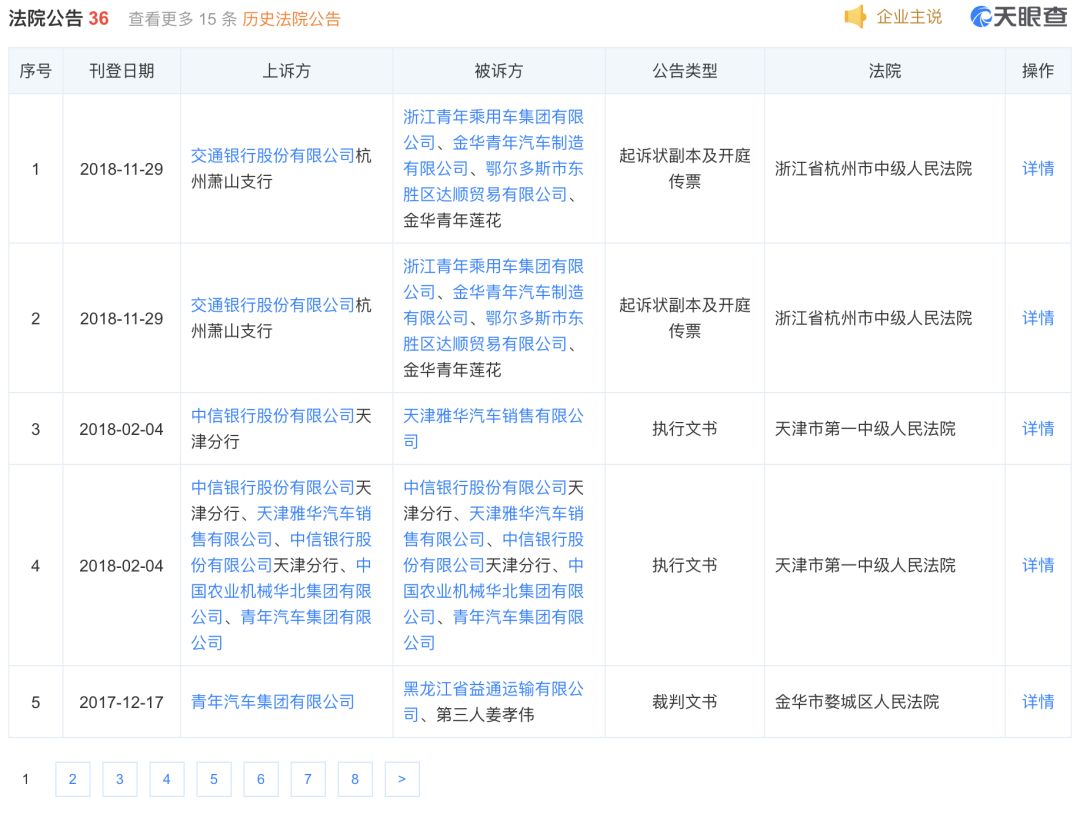
Task: Go to page 8
Action: pos(355,779)
